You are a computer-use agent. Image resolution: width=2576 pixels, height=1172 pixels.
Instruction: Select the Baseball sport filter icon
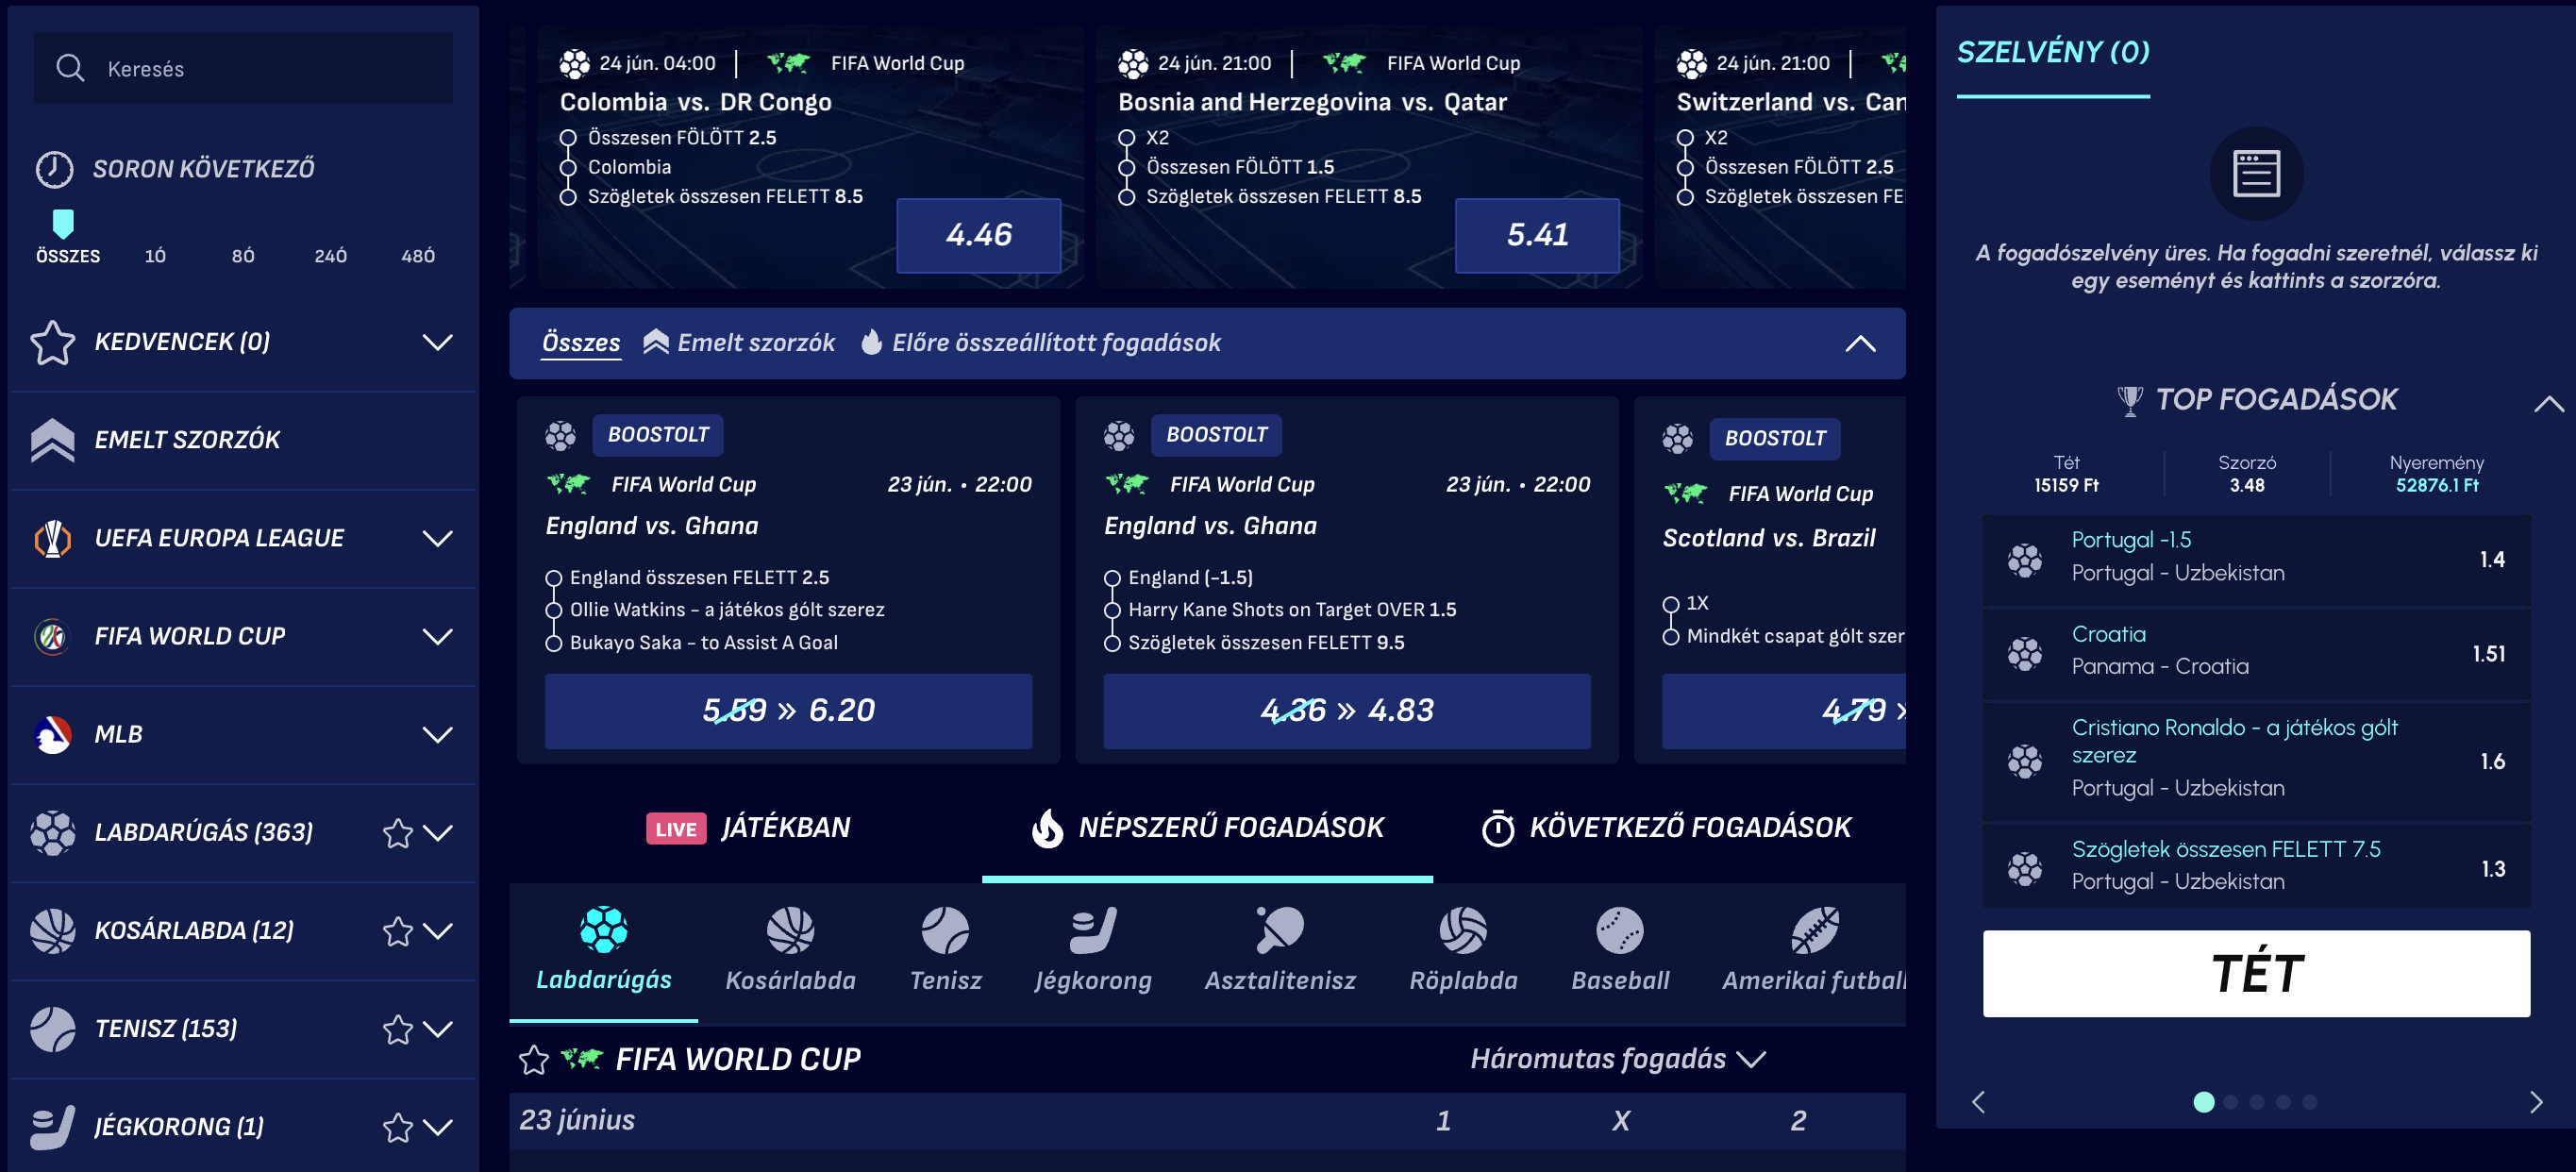pyautogui.click(x=1620, y=930)
